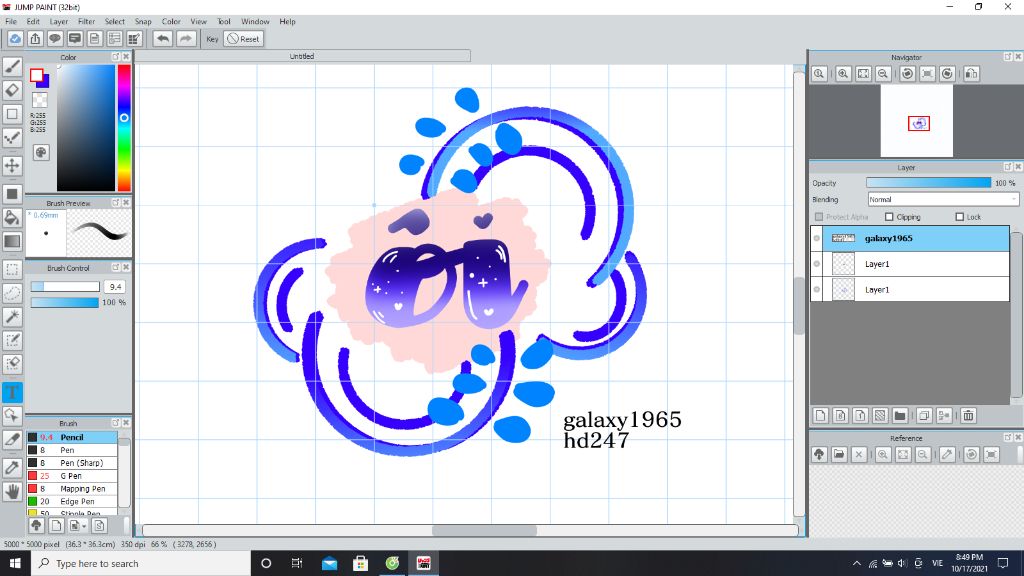Select the rectangular Selection tool

12,269
